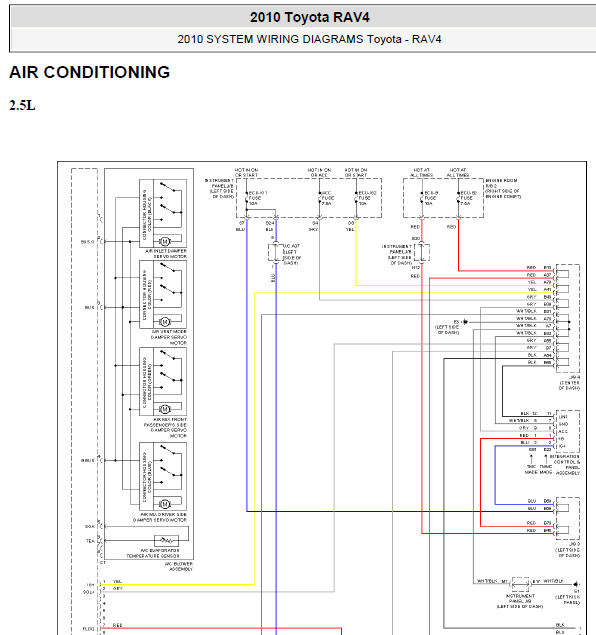Click the 'TMMC MADE' arrow label

(x=546, y=469)
